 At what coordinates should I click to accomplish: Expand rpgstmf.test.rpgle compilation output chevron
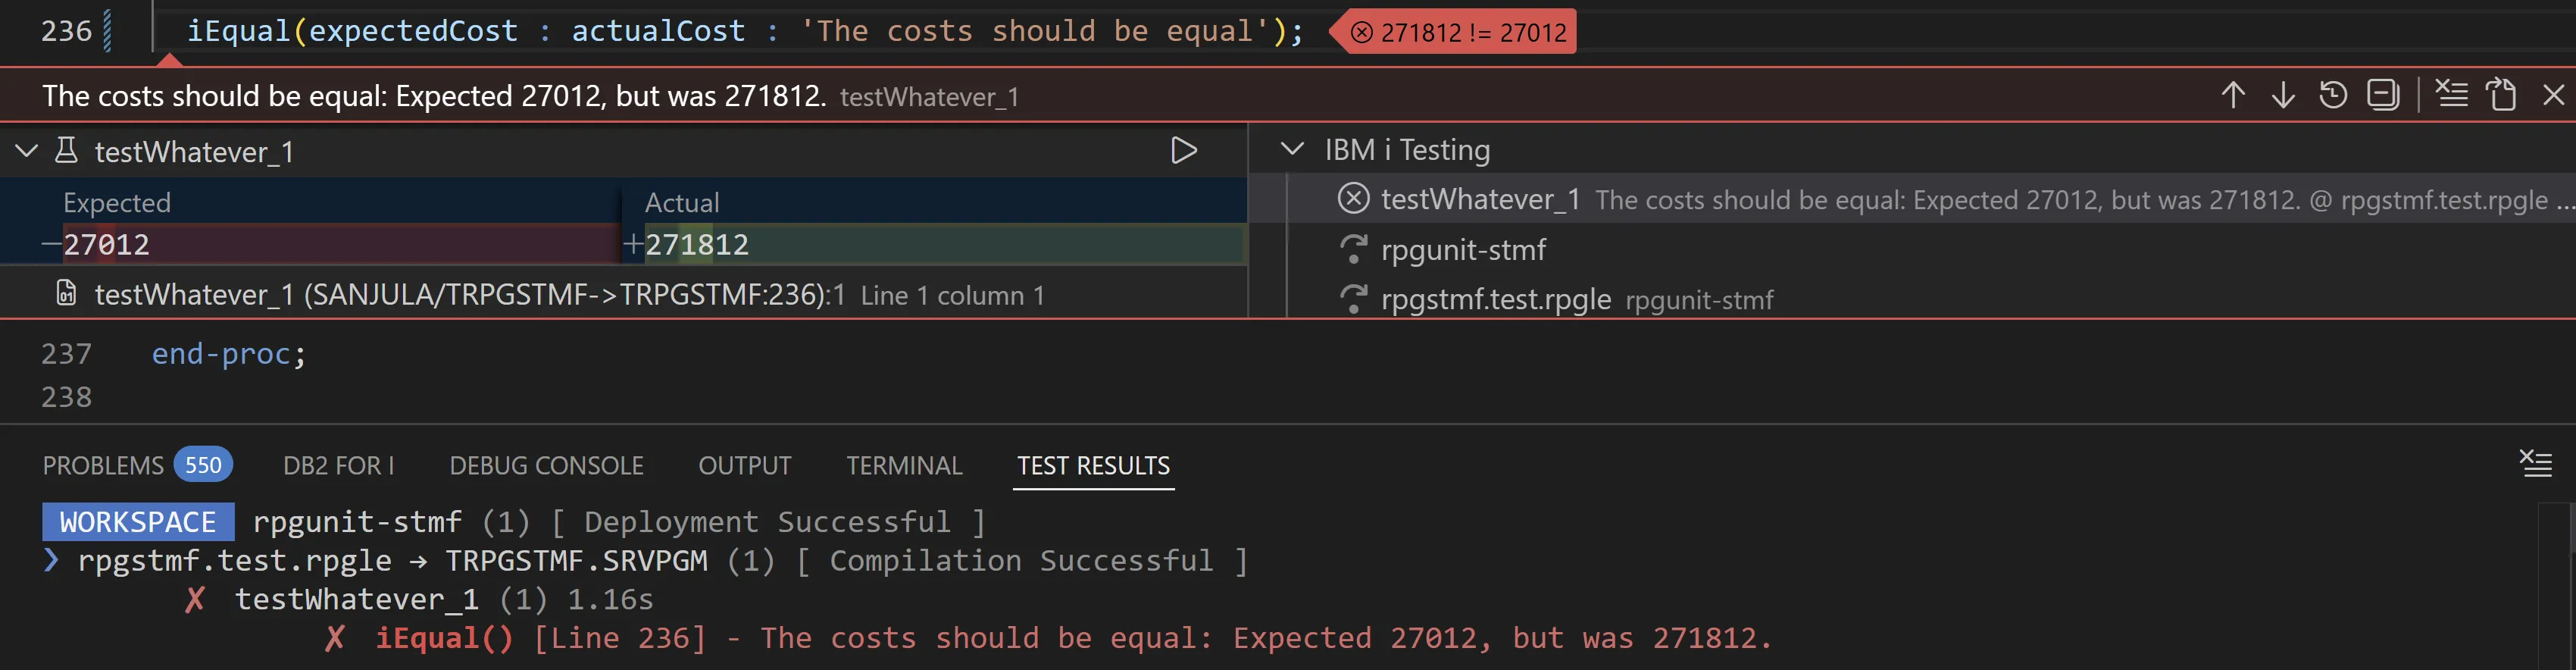51,560
